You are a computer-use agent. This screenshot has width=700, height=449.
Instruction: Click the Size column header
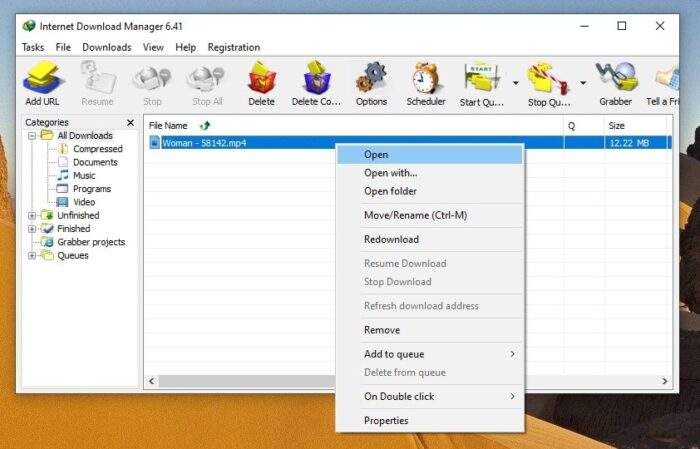click(636, 126)
